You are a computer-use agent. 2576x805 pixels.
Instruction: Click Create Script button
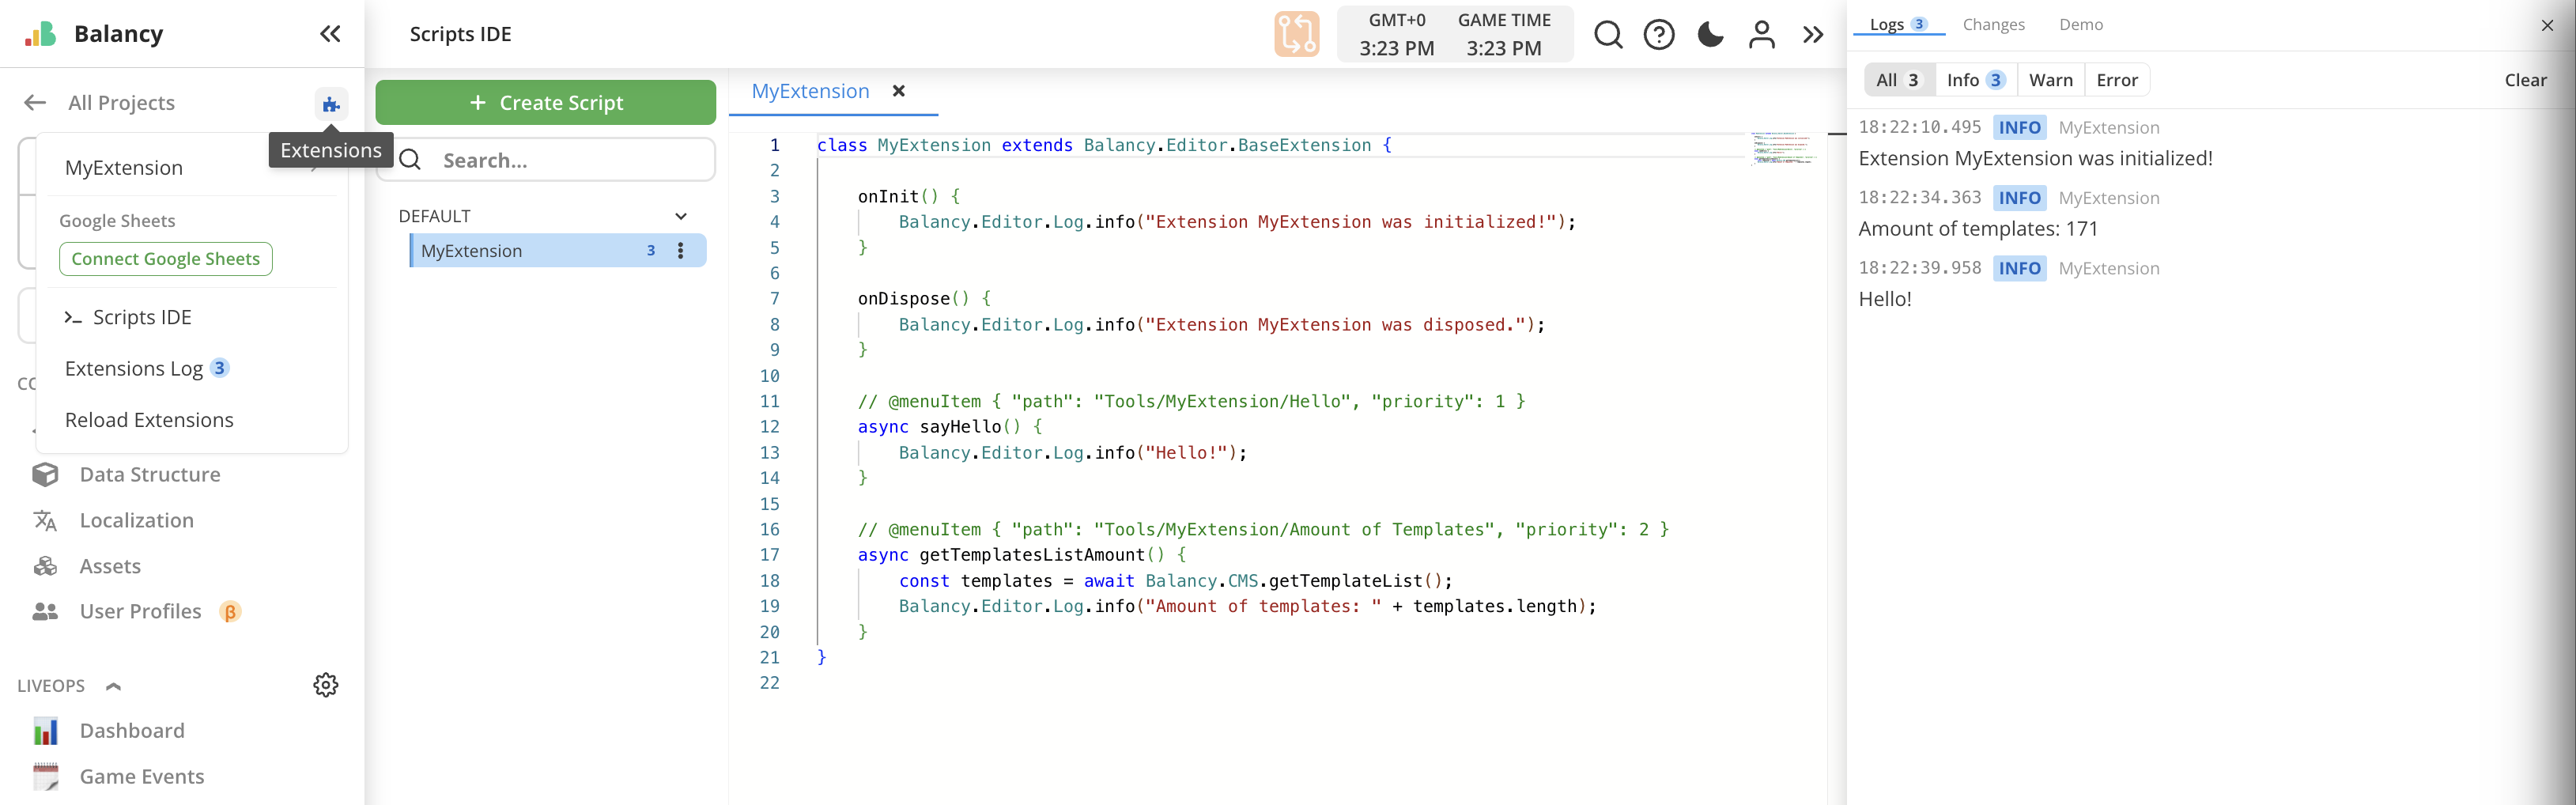(545, 102)
